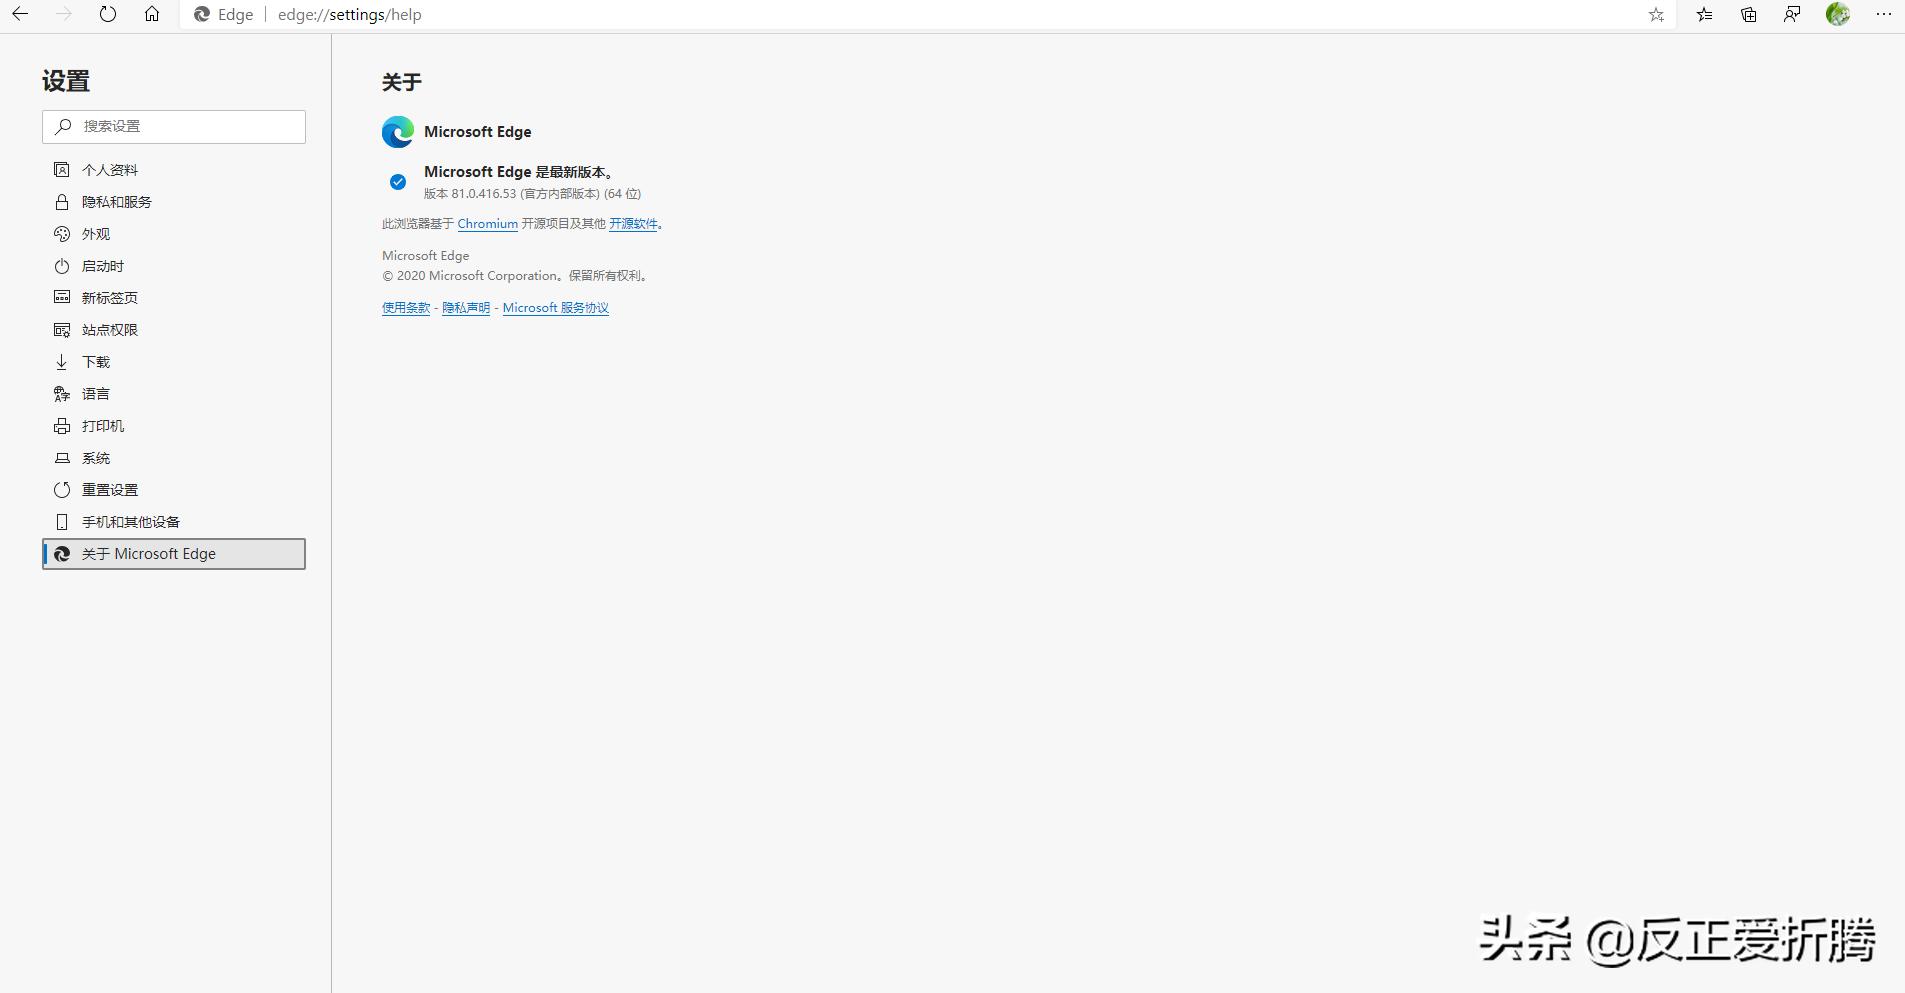Screen dimensions: 1905x993
Task: Click the browser forward arrow
Action: (x=64, y=14)
